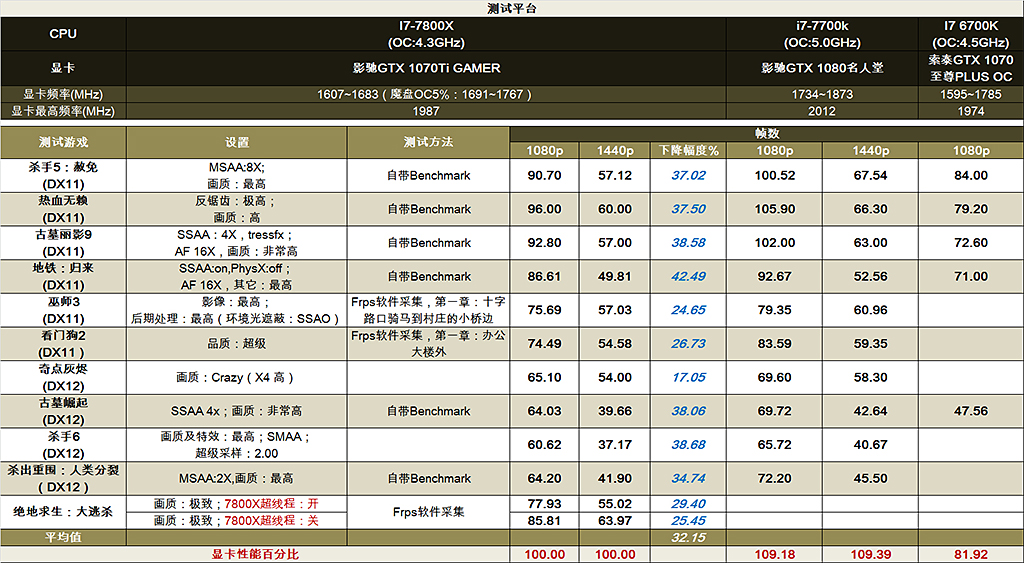
Task: Click the SSAA：4X，tressfx settings cell
Action: [x=236, y=243]
